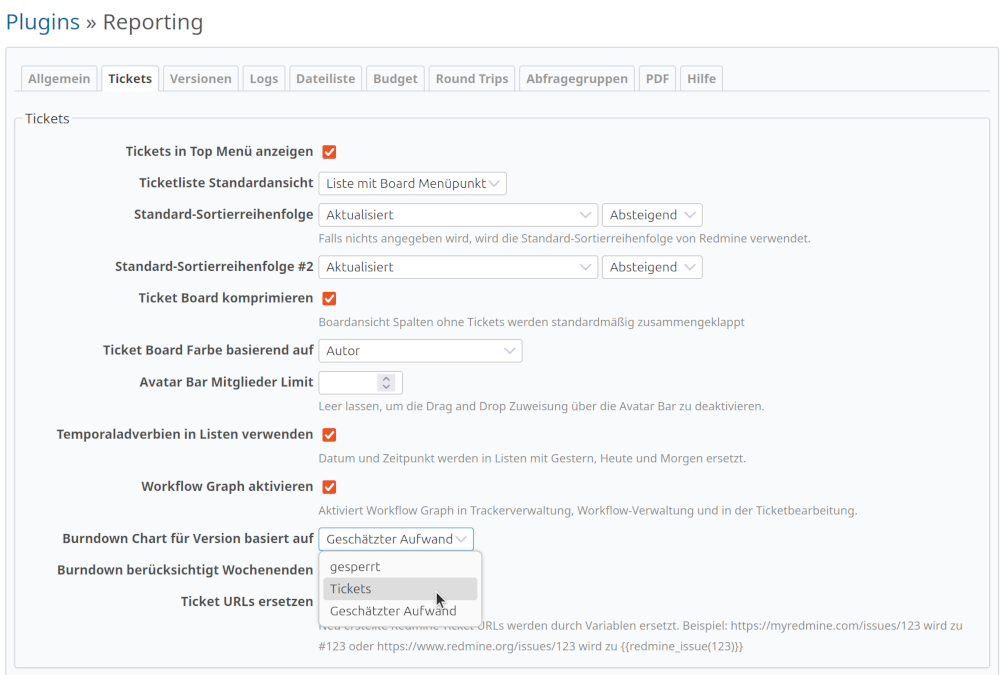Disable 'Tickets in Top Menü anzeigen'
The width and height of the screenshot is (1000, 675).
pos(329,151)
